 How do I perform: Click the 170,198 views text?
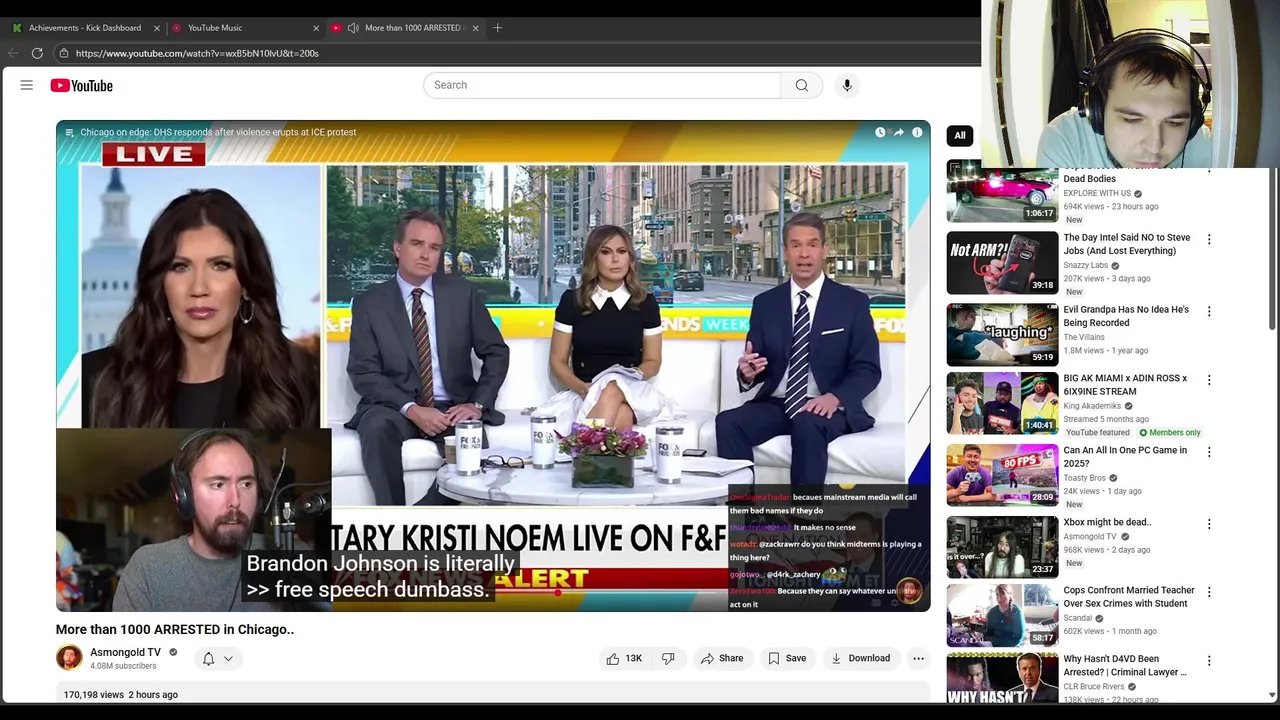pyautogui.click(x=93, y=694)
